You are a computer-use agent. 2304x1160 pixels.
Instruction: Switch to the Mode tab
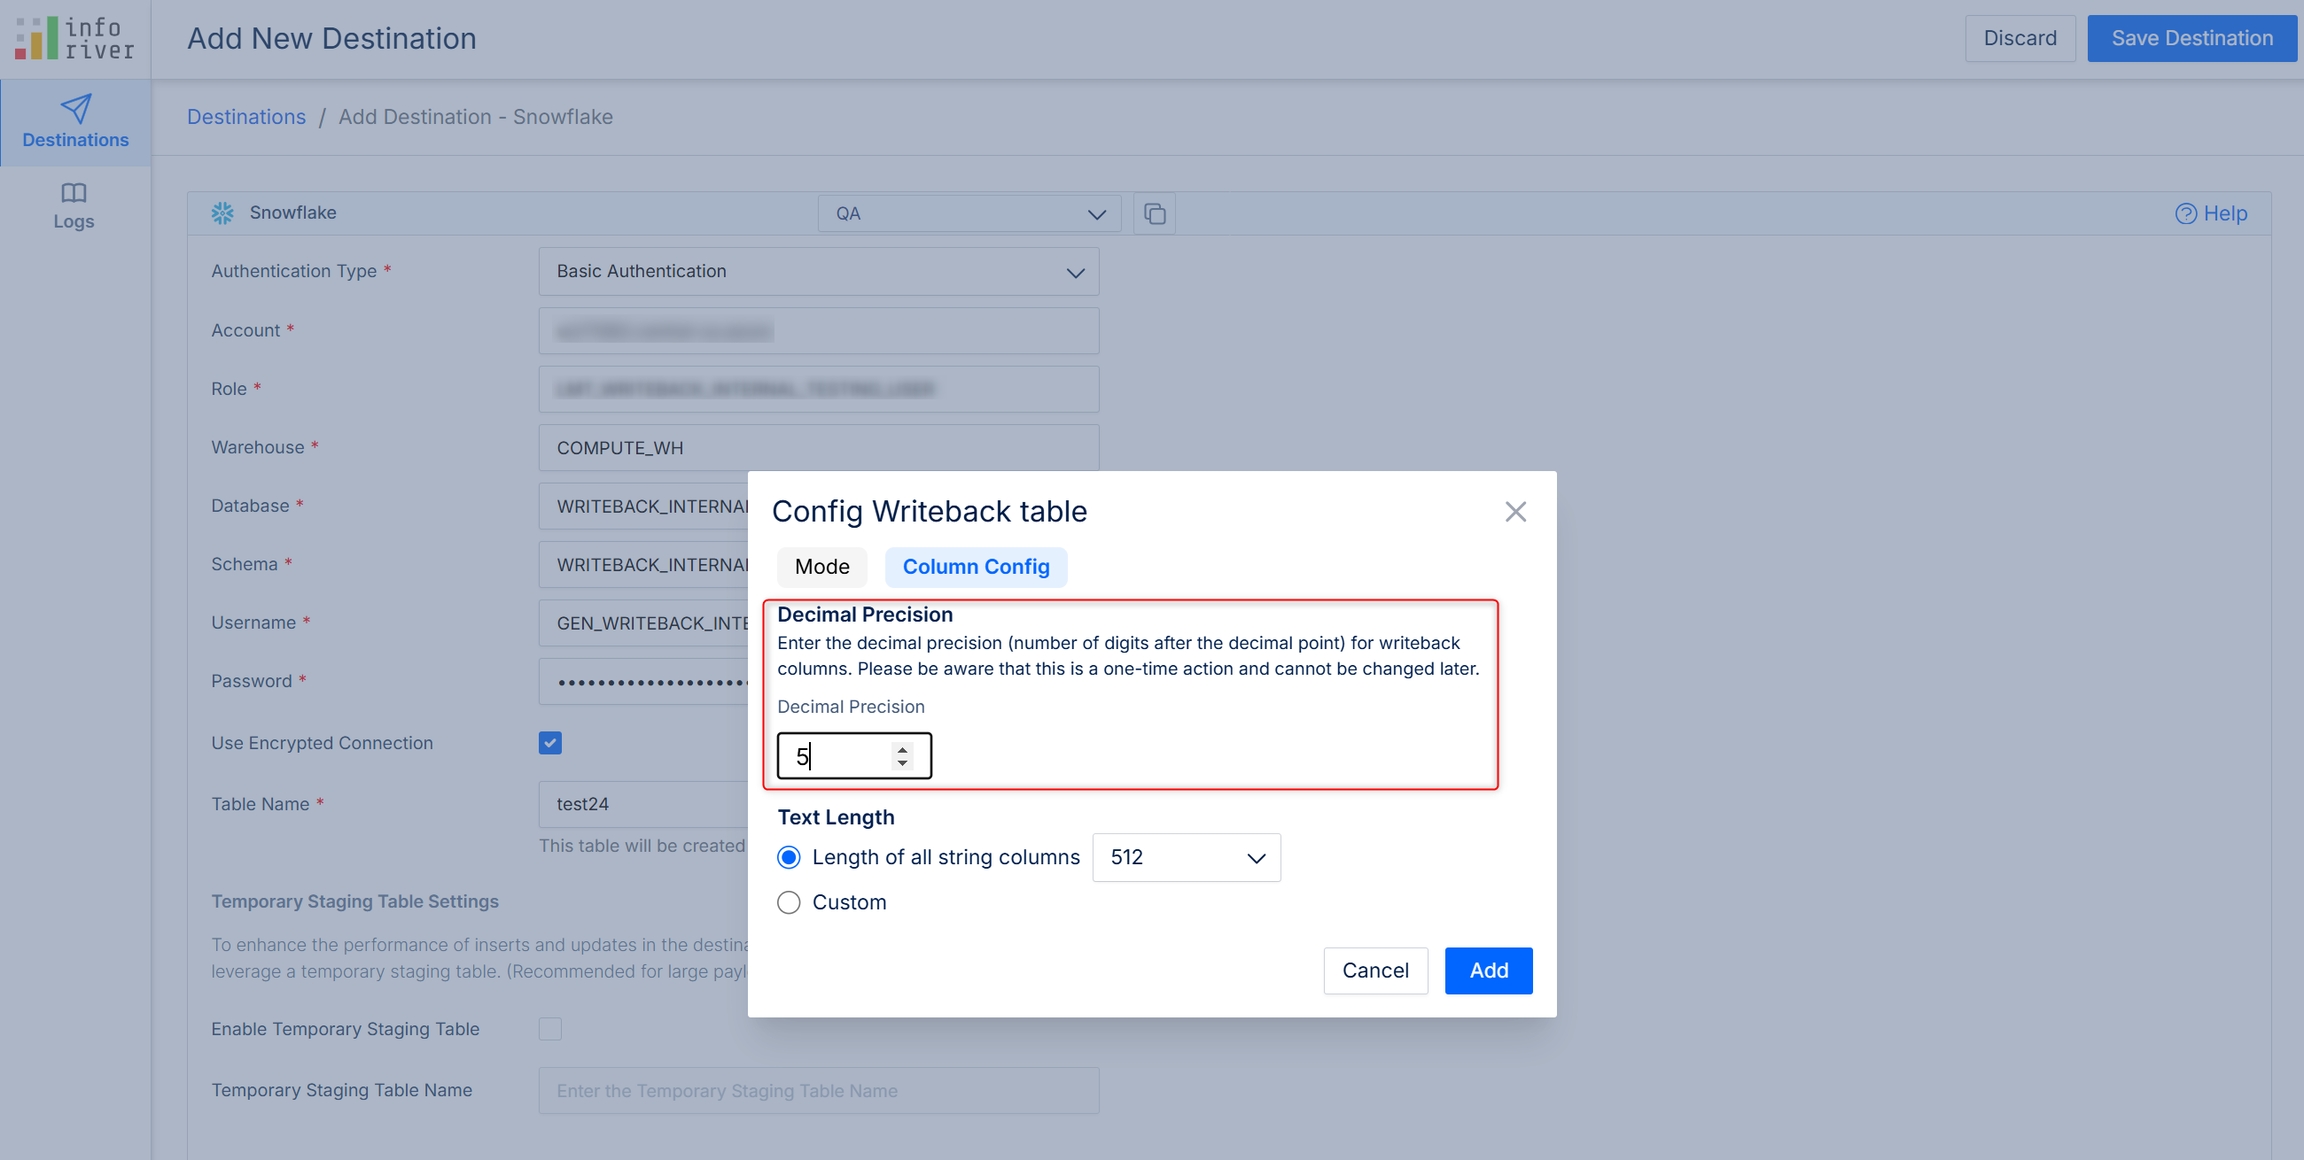point(822,567)
